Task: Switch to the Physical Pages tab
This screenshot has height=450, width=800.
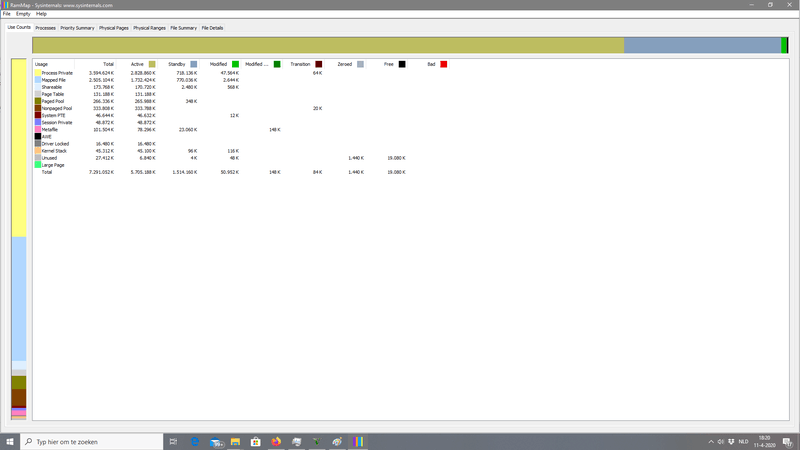Action: [114, 28]
